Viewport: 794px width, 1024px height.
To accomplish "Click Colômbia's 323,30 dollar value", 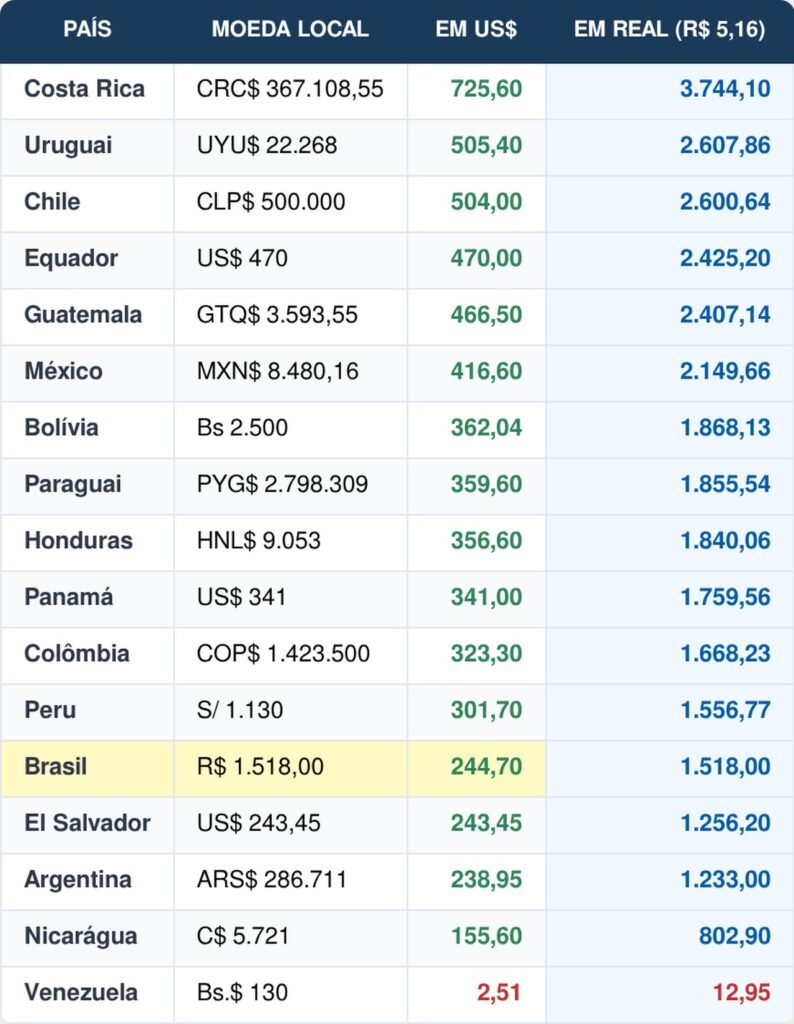I will click(490, 654).
